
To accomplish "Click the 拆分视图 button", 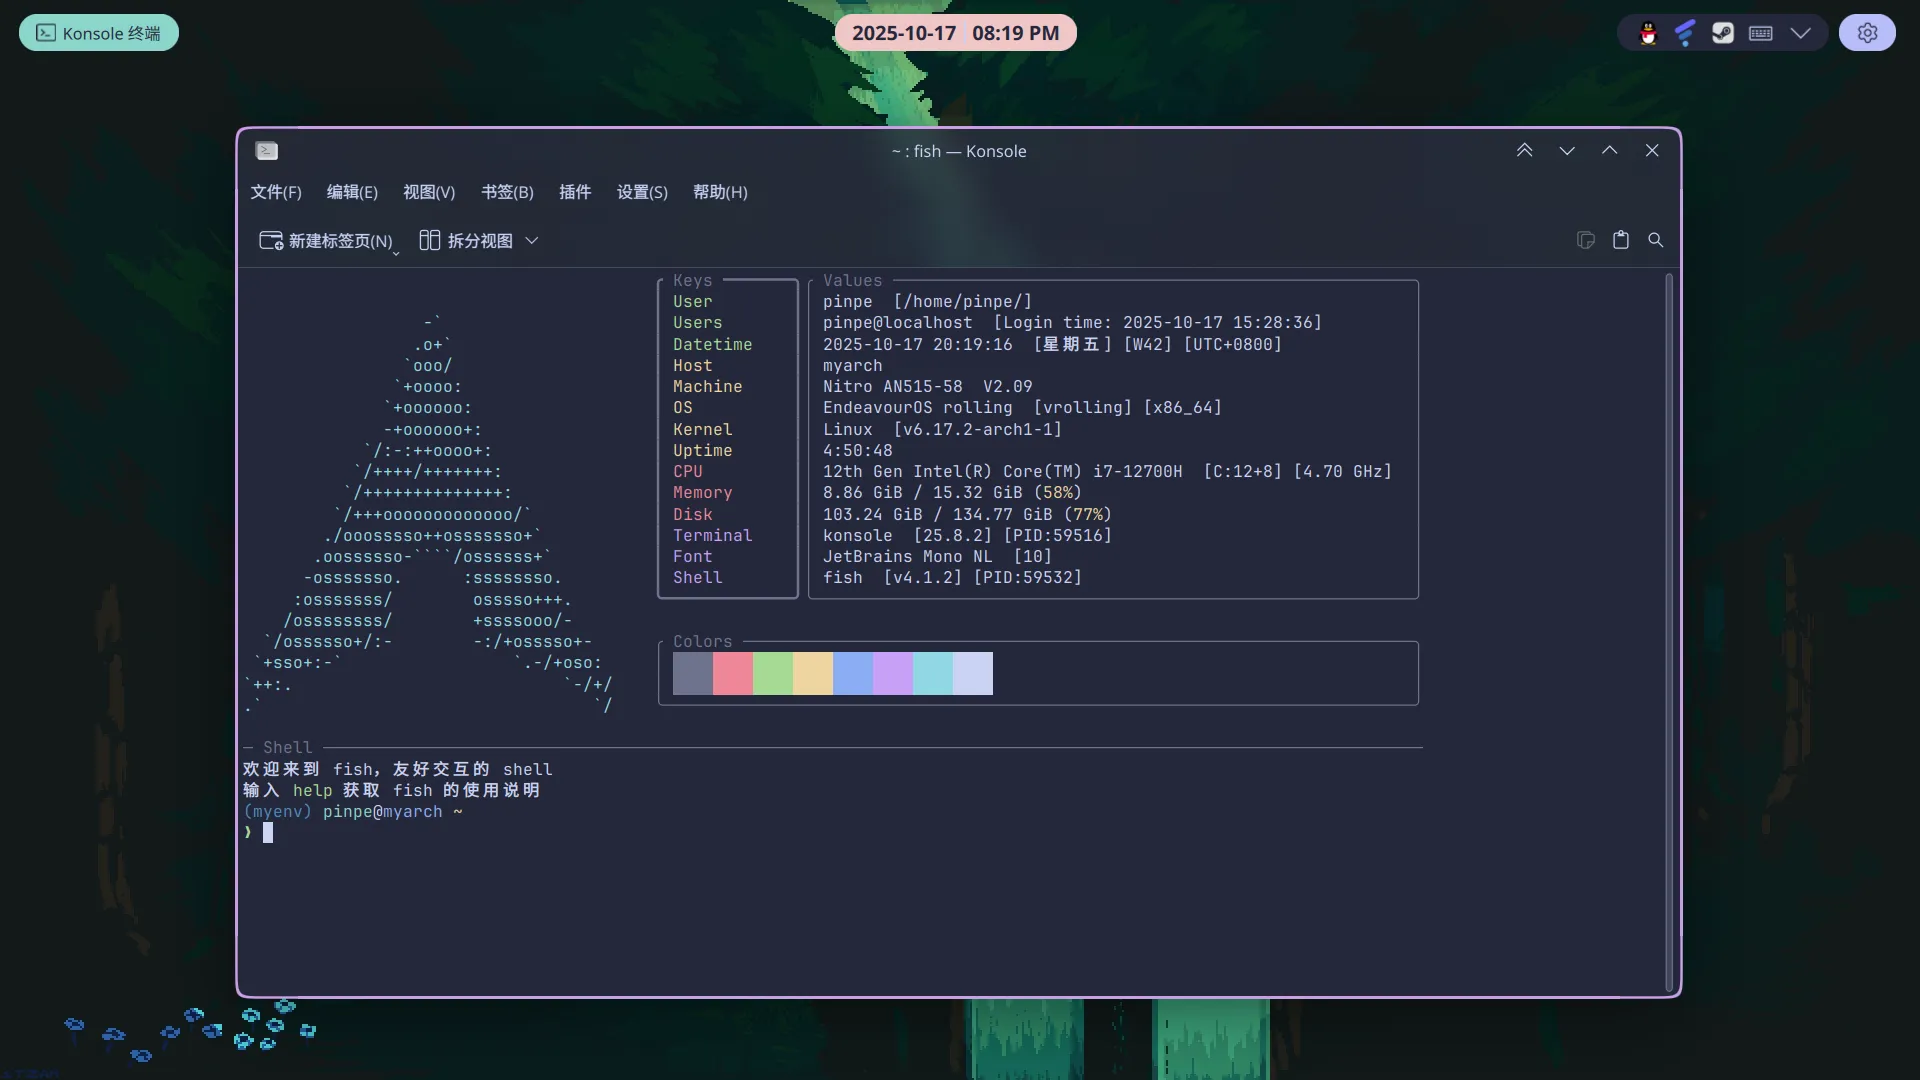I will click(466, 241).
